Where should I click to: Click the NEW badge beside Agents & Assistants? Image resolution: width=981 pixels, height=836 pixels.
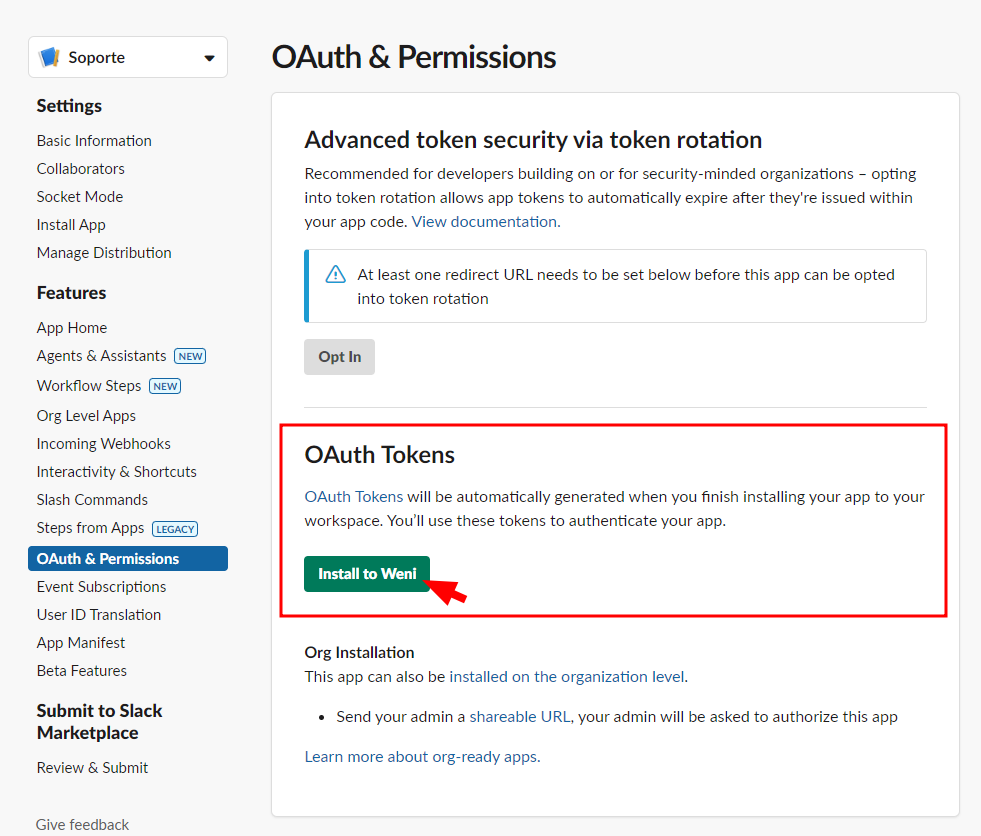pyautogui.click(x=189, y=356)
